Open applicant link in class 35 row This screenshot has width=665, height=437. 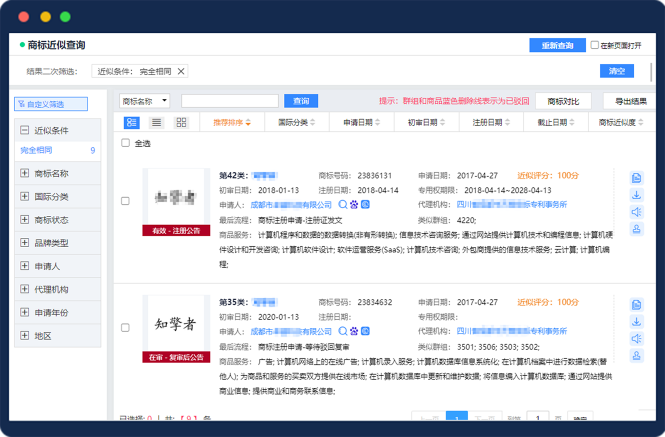291,331
